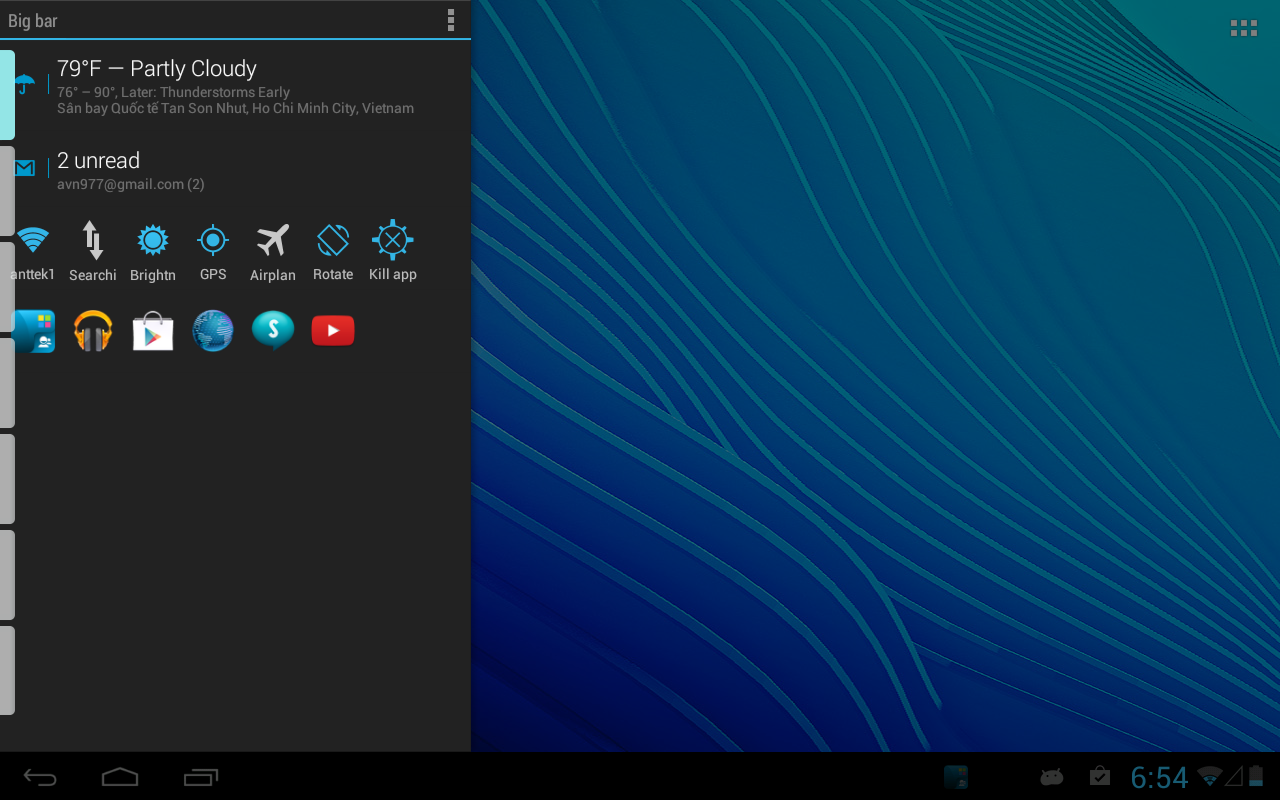Image resolution: width=1280 pixels, height=800 pixels.
Task: Launch the teal S chat bubble app
Action: pyautogui.click(x=273, y=331)
